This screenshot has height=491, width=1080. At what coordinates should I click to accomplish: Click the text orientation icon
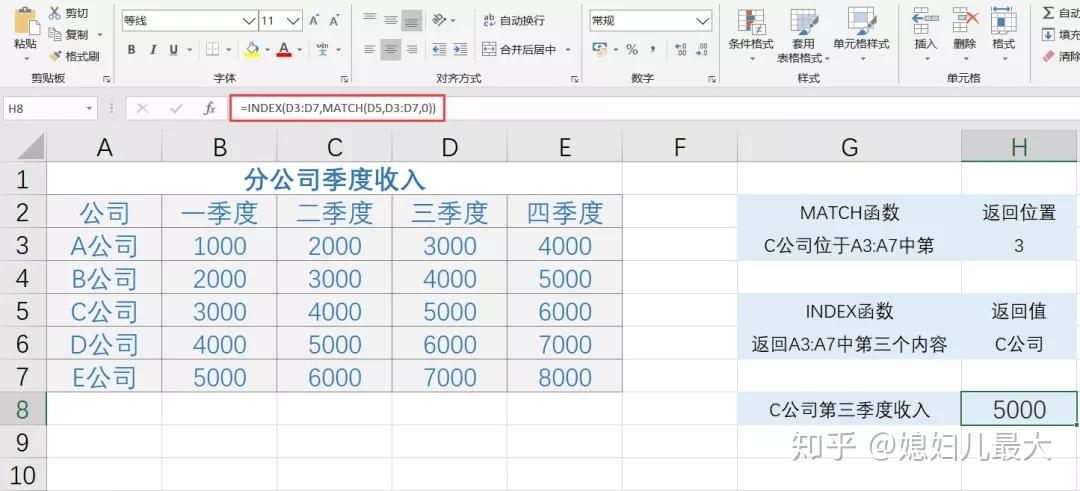pos(439,20)
